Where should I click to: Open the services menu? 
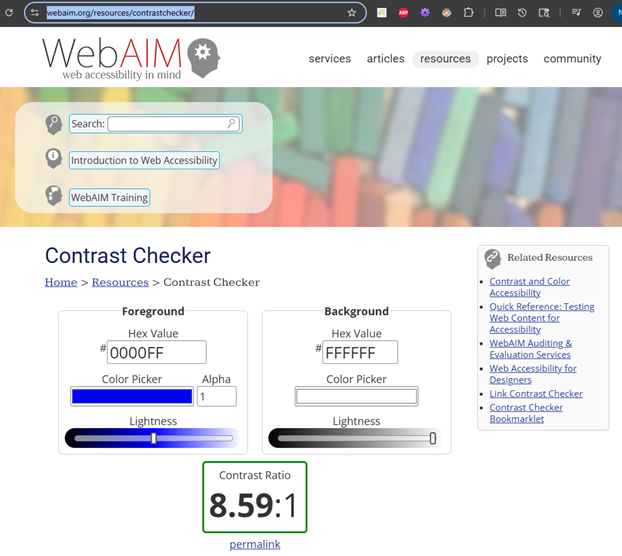coord(330,59)
